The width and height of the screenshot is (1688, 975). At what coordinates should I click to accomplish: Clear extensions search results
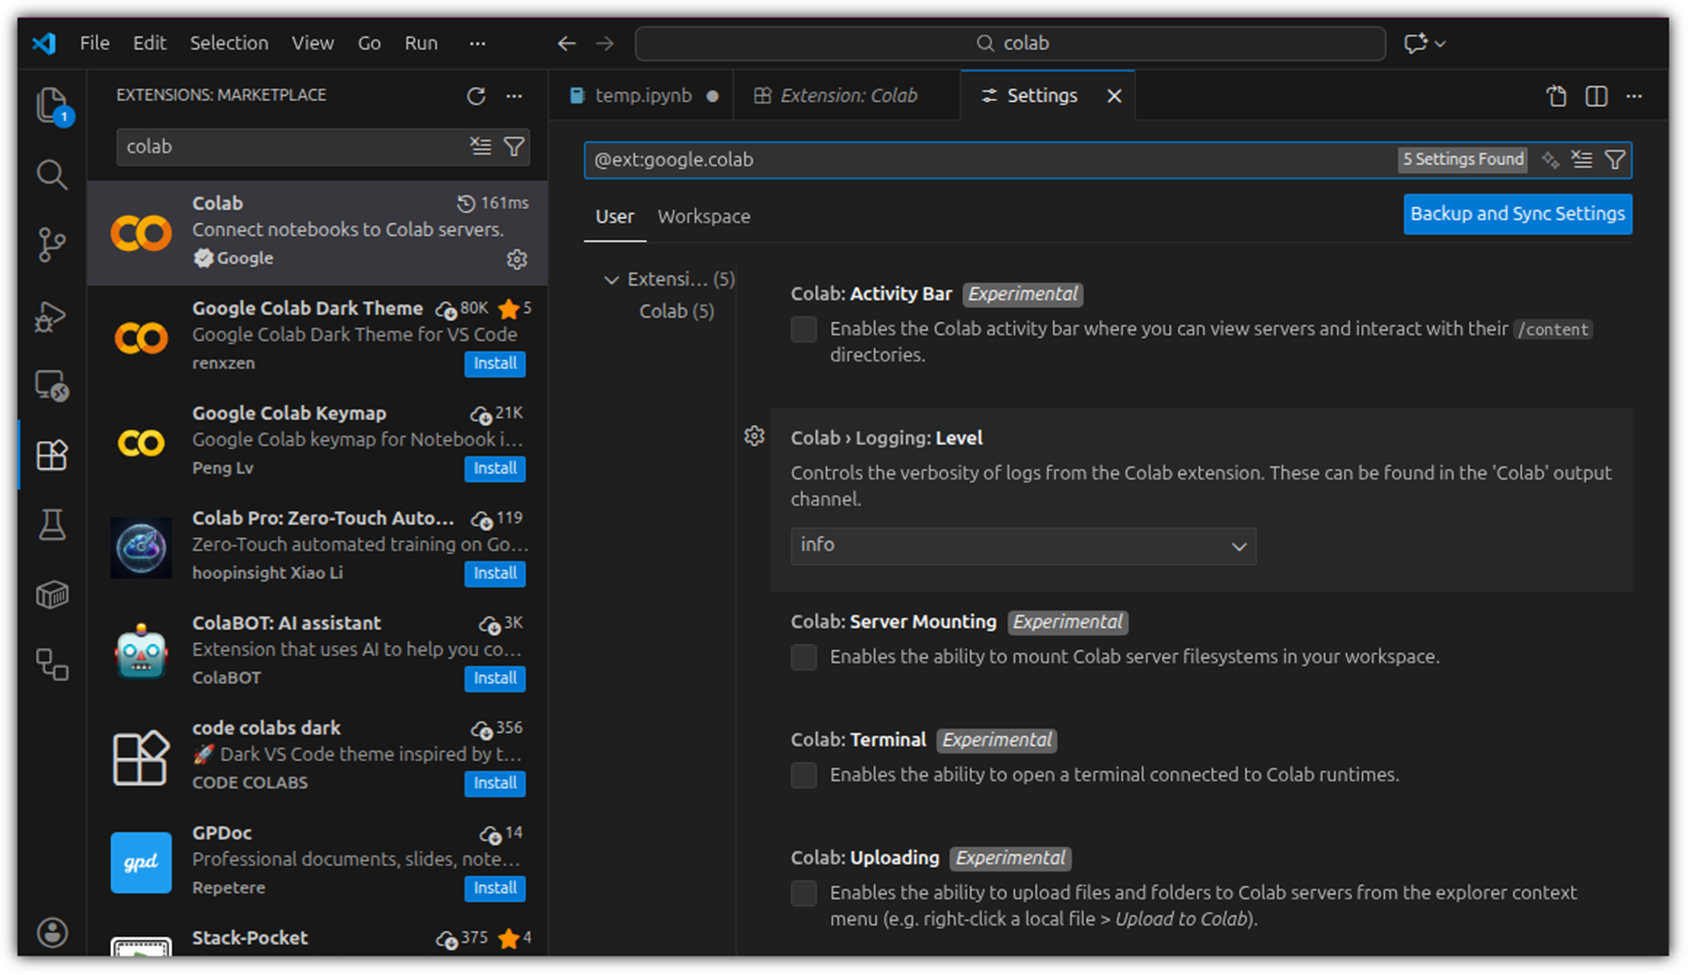[x=481, y=146]
